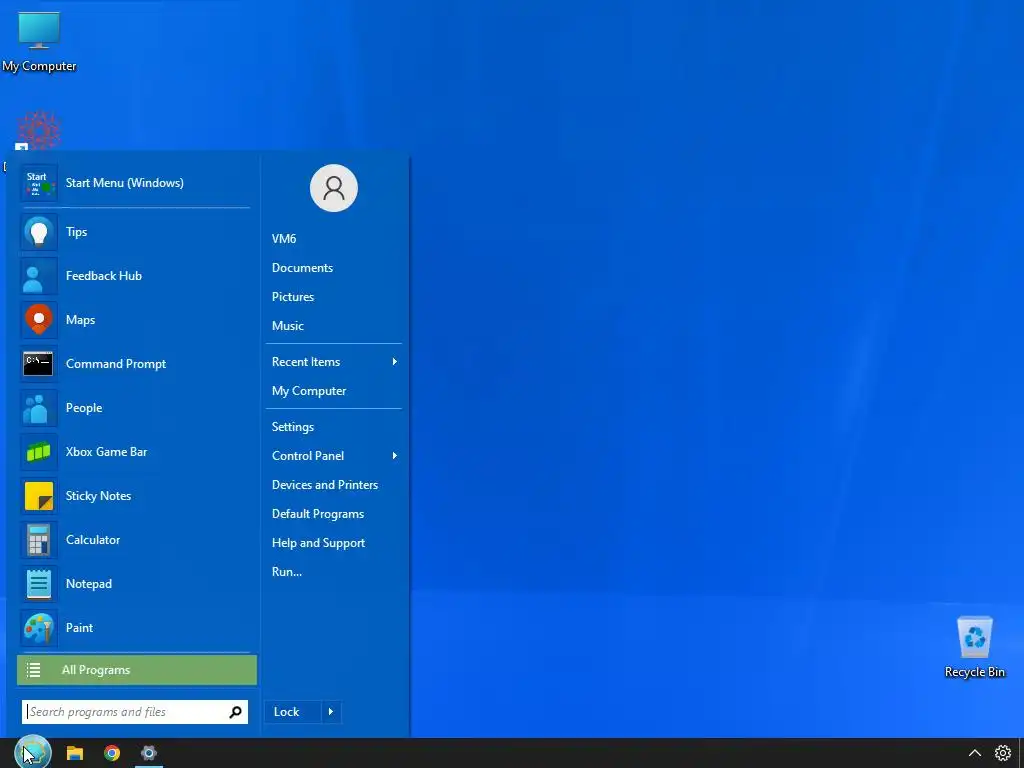Show hidden system tray icons

coord(974,753)
